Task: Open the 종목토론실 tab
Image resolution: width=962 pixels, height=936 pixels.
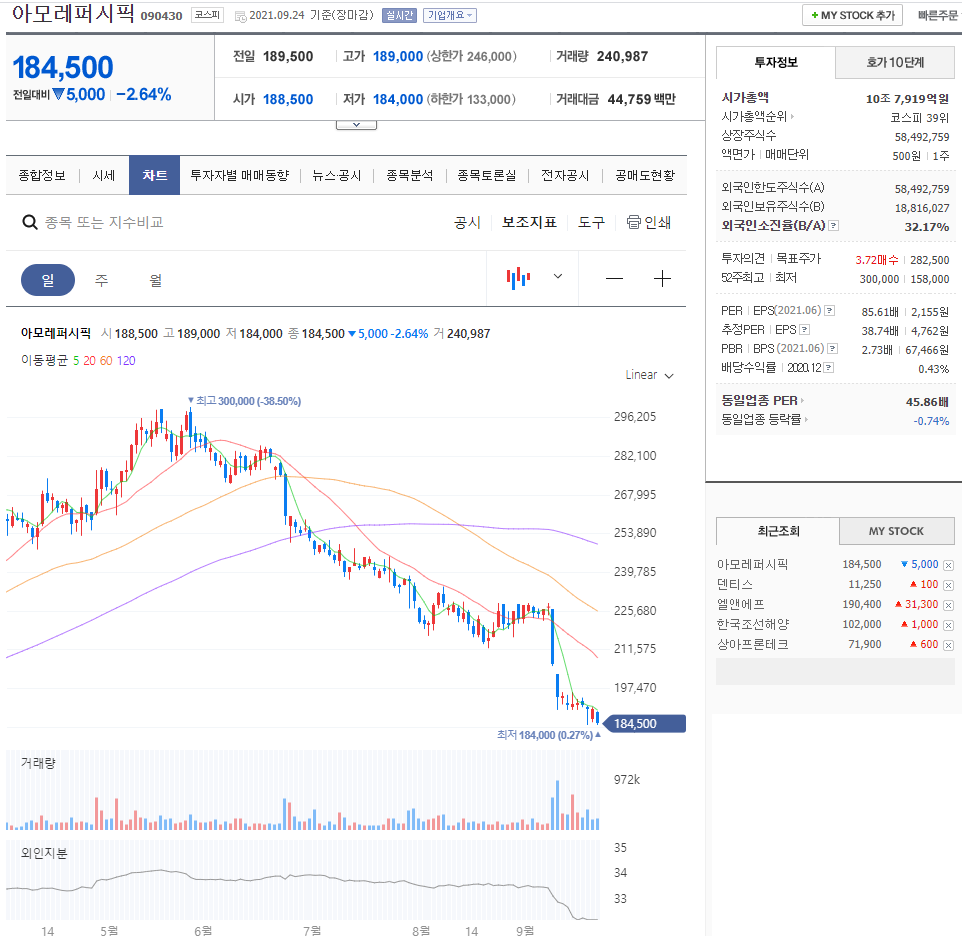Action: pyautogui.click(x=487, y=175)
